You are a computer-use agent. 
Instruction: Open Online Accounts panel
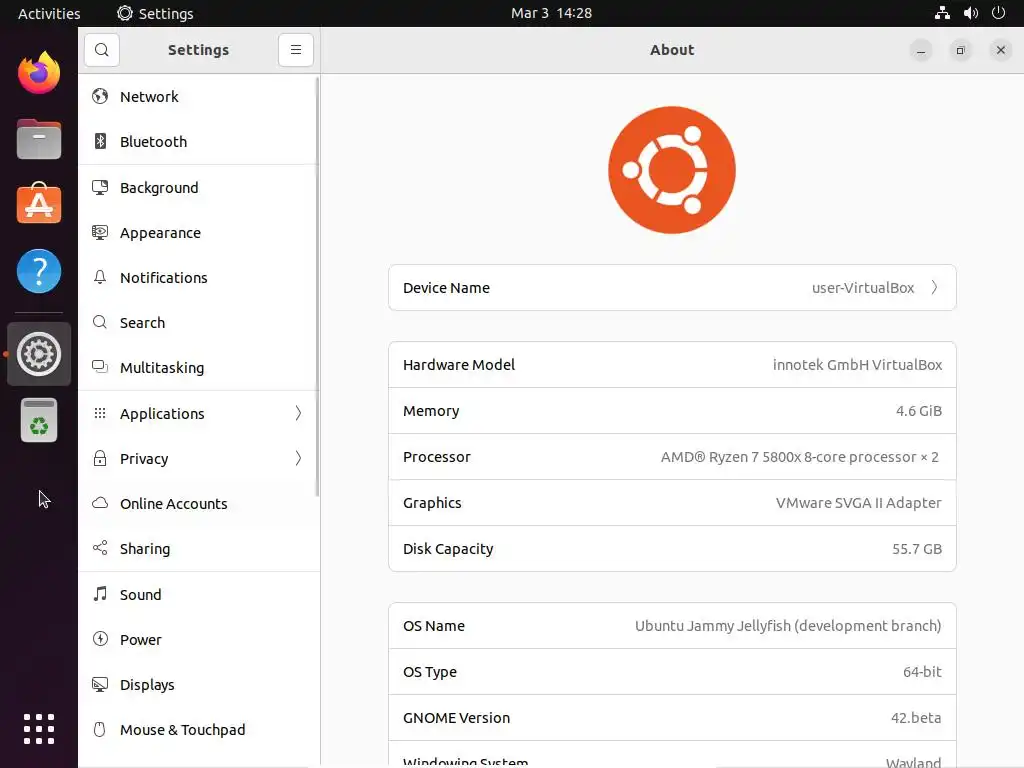pos(199,504)
